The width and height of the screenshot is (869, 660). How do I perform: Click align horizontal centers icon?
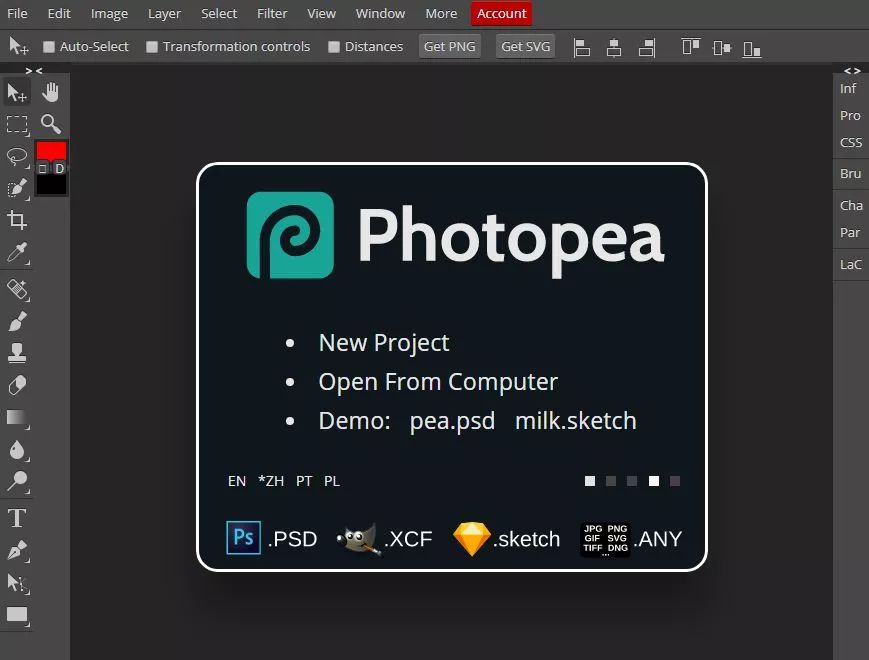coord(614,48)
